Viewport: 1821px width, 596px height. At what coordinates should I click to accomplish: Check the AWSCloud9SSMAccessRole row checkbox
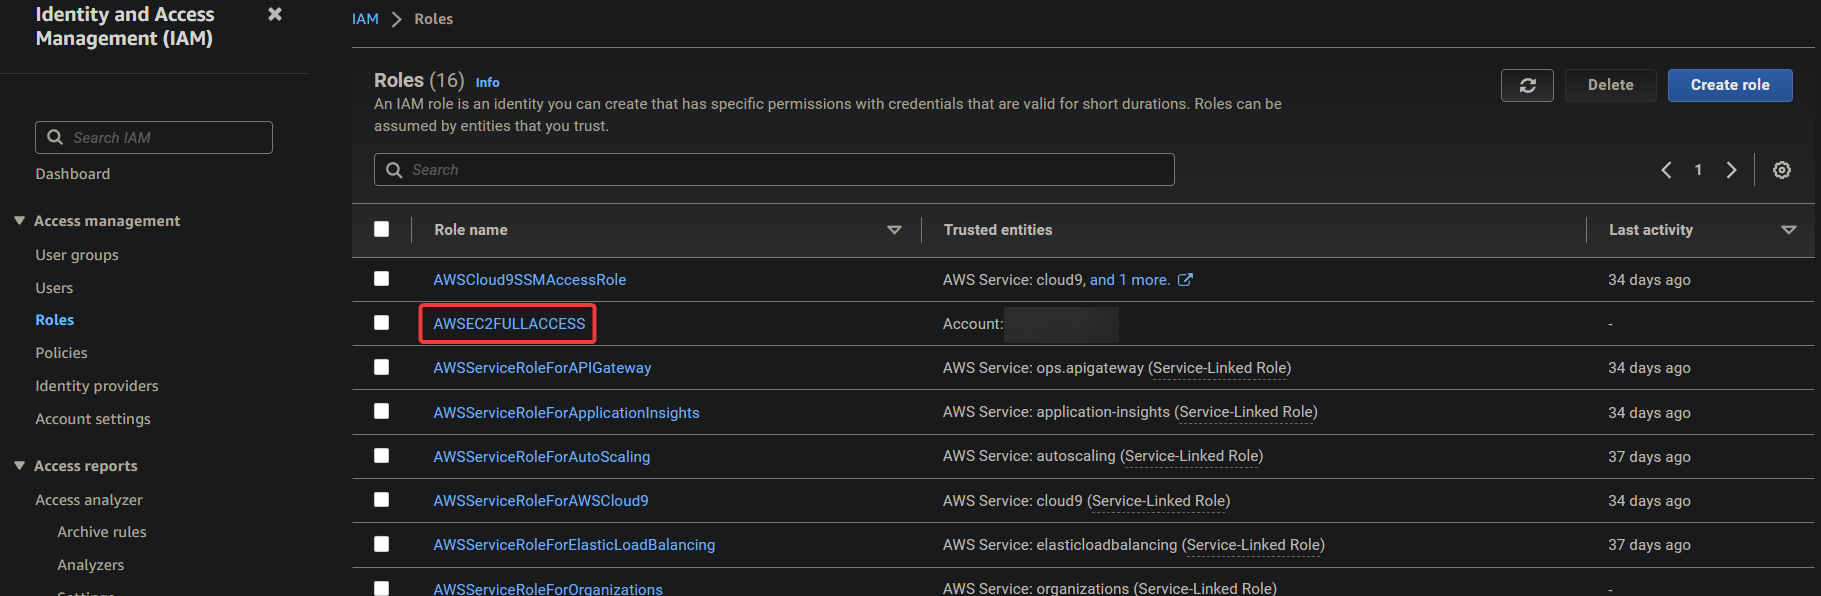[381, 279]
